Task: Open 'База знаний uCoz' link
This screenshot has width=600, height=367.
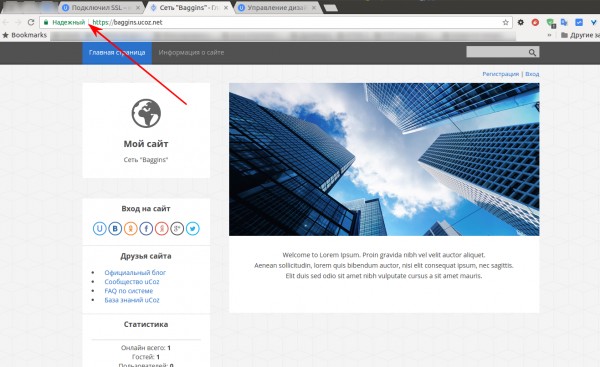Action: (132, 300)
